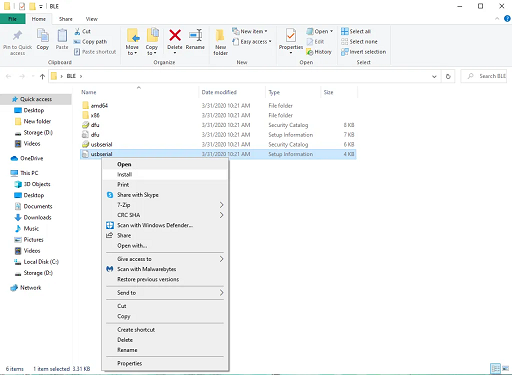Screen dimensions: 512x375
Task: Click Scan with Windows Defender entry
Action: 165,225
